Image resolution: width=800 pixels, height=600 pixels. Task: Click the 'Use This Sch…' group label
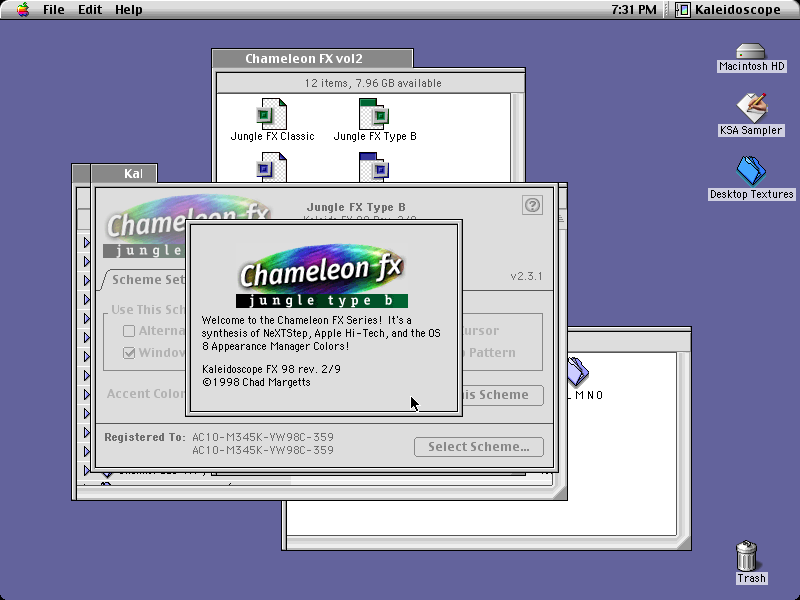coord(148,310)
